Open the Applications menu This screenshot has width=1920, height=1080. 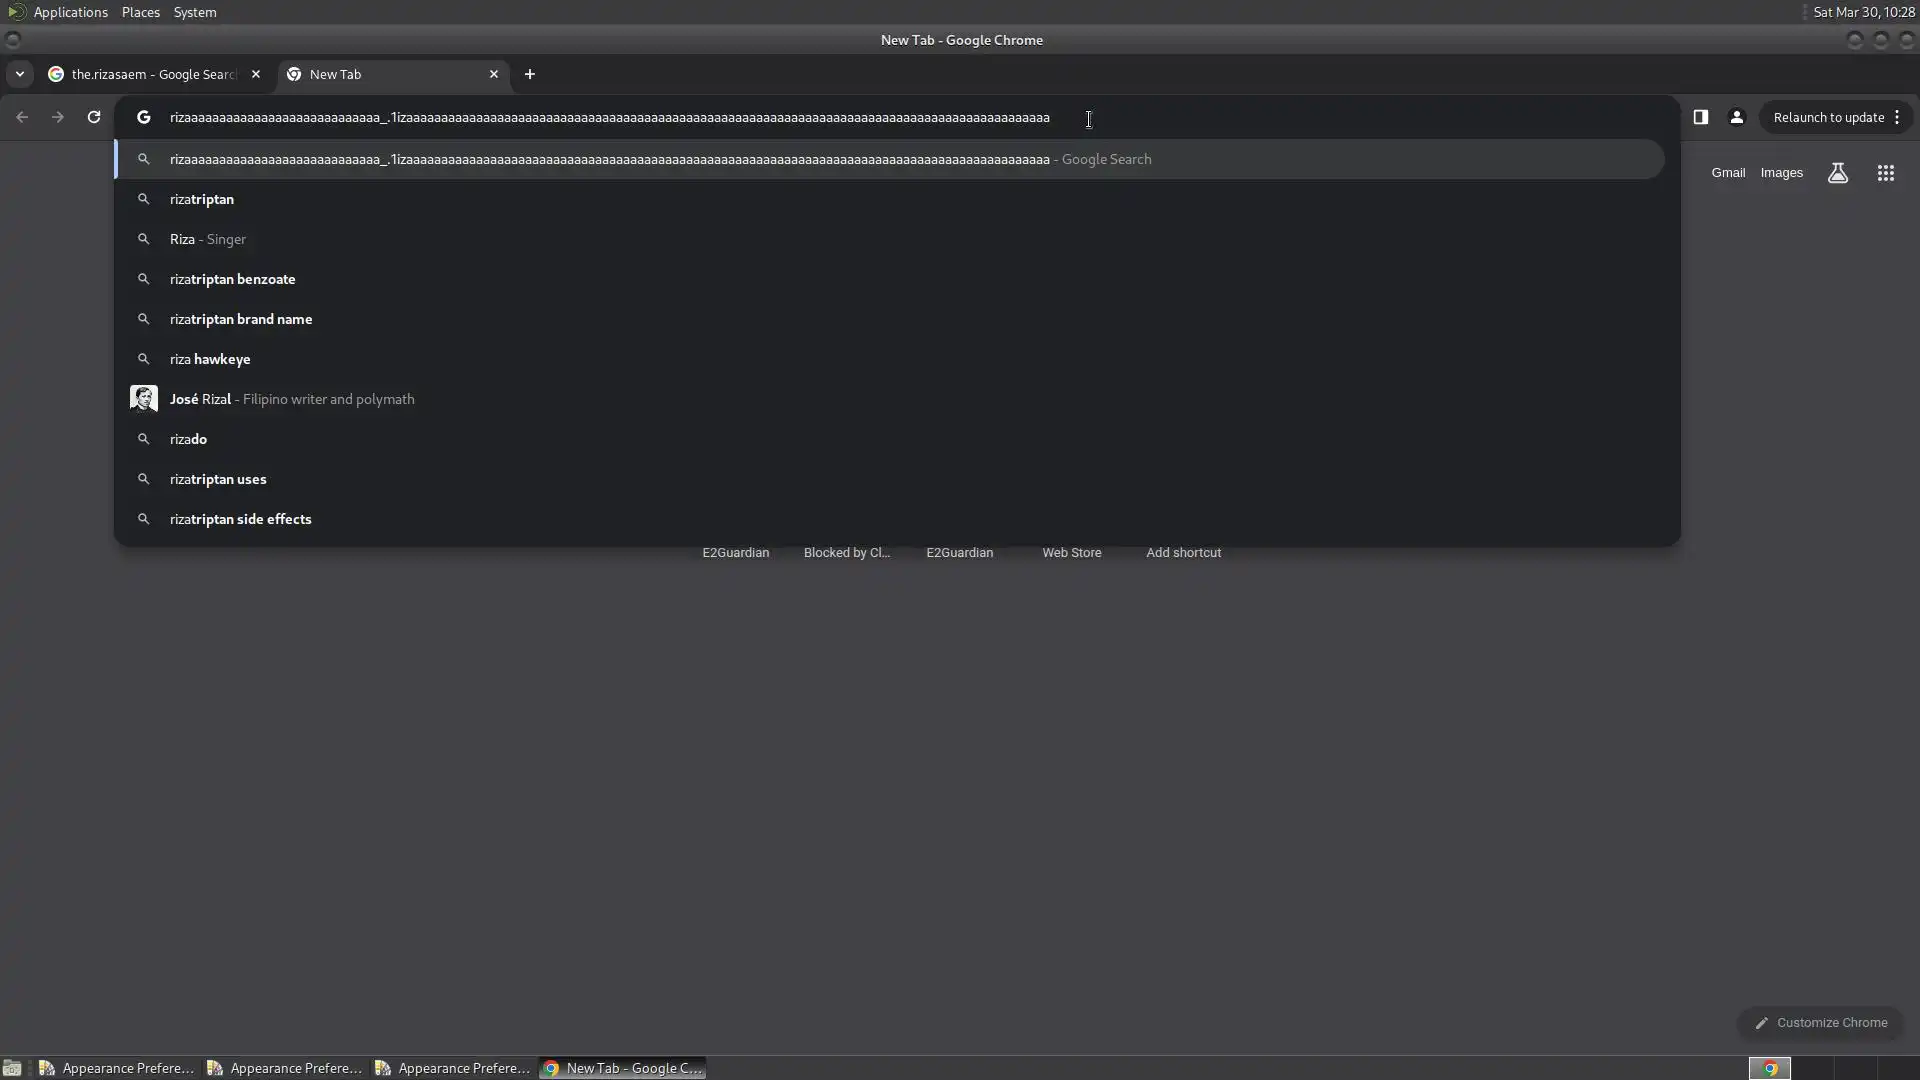coord(70,12)
